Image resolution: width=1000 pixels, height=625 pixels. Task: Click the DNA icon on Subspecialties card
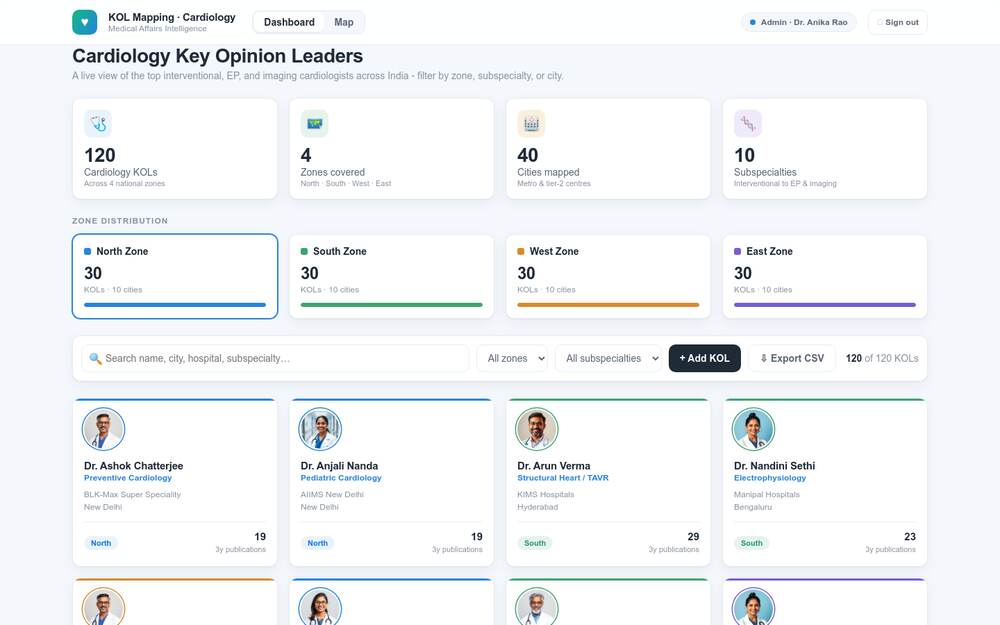pos(747,123)
